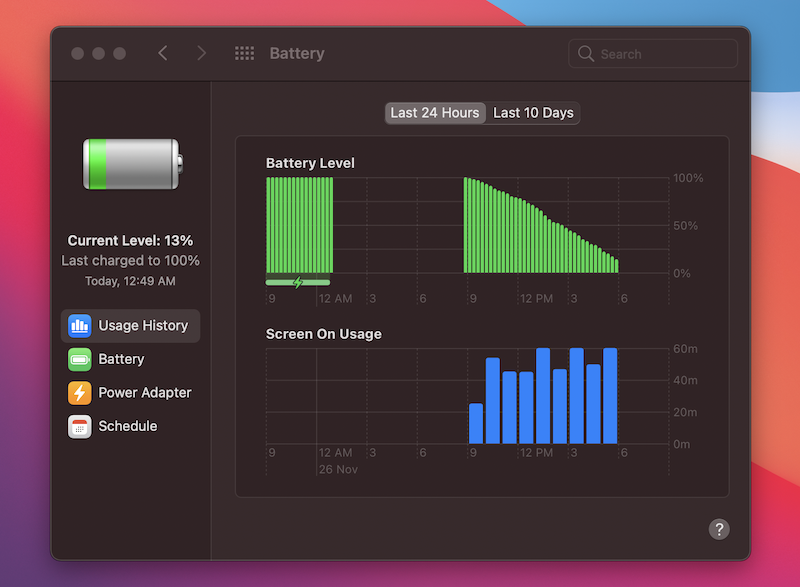
Task: Open help with the question mark button
Action: tap(719, 530)
